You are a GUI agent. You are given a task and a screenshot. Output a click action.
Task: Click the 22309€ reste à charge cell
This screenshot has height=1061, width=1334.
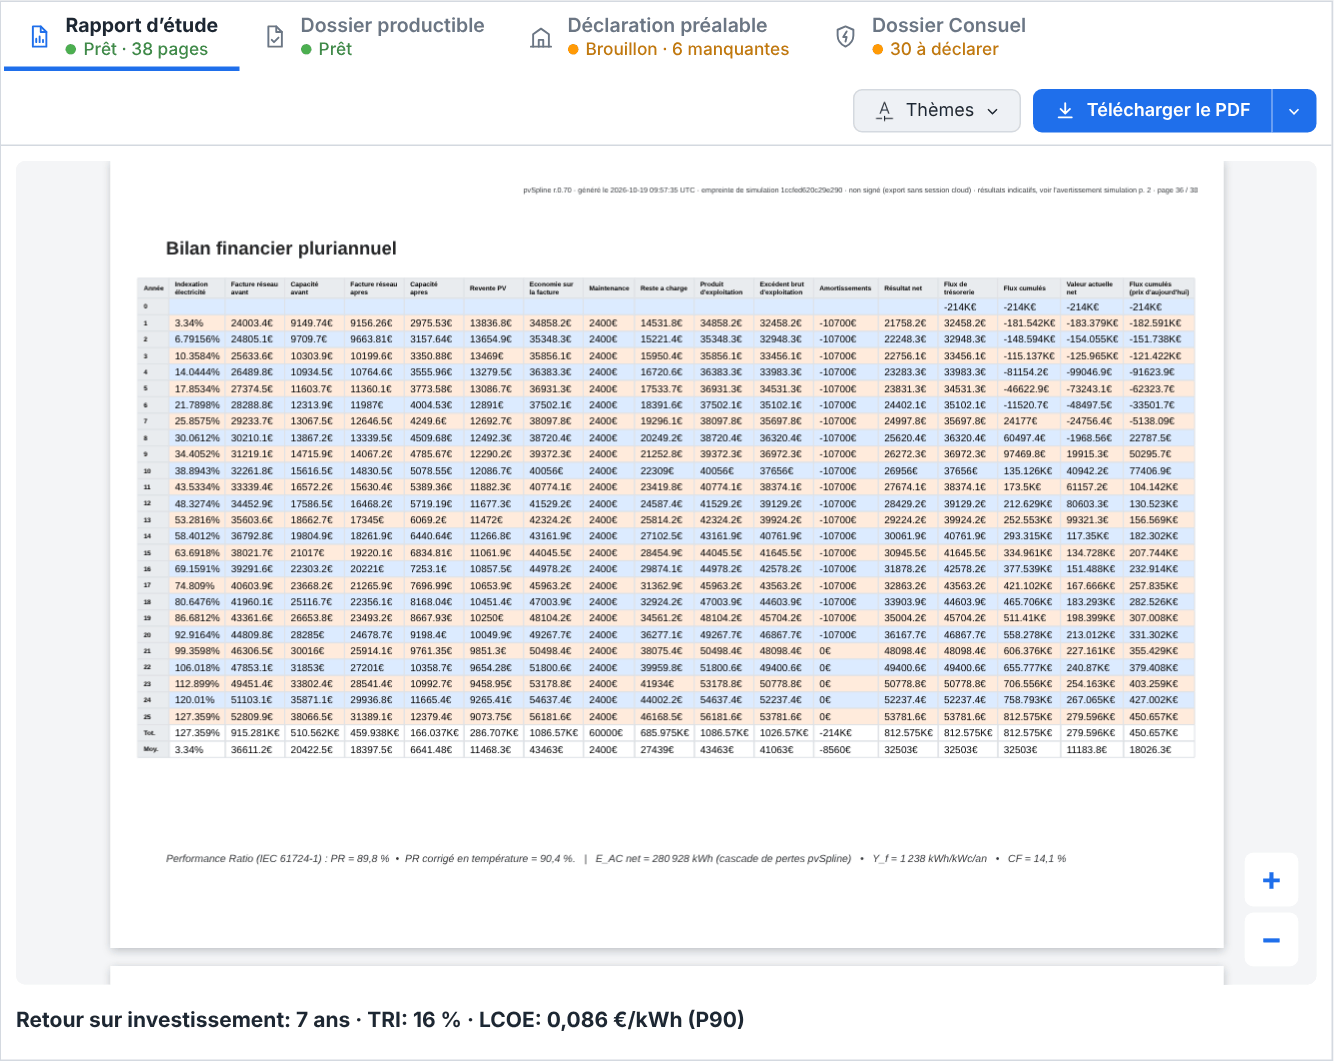(x=665, y=471)
